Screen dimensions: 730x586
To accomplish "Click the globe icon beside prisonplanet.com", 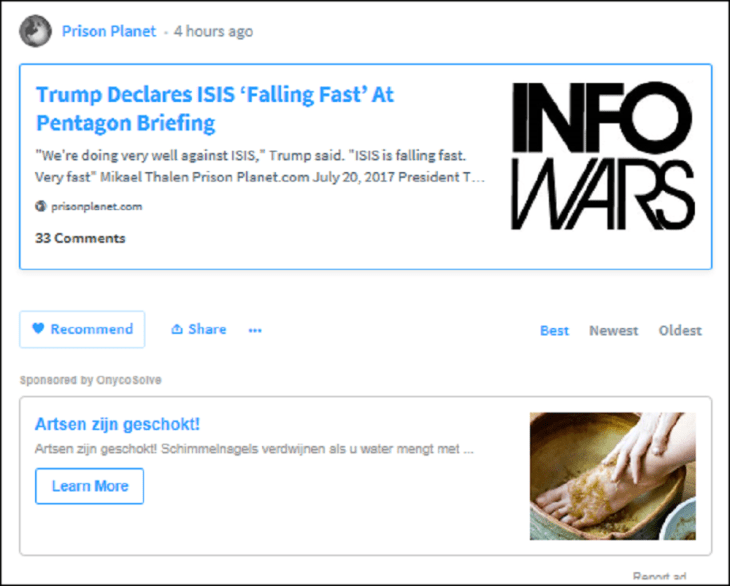I will click(41, 207).
